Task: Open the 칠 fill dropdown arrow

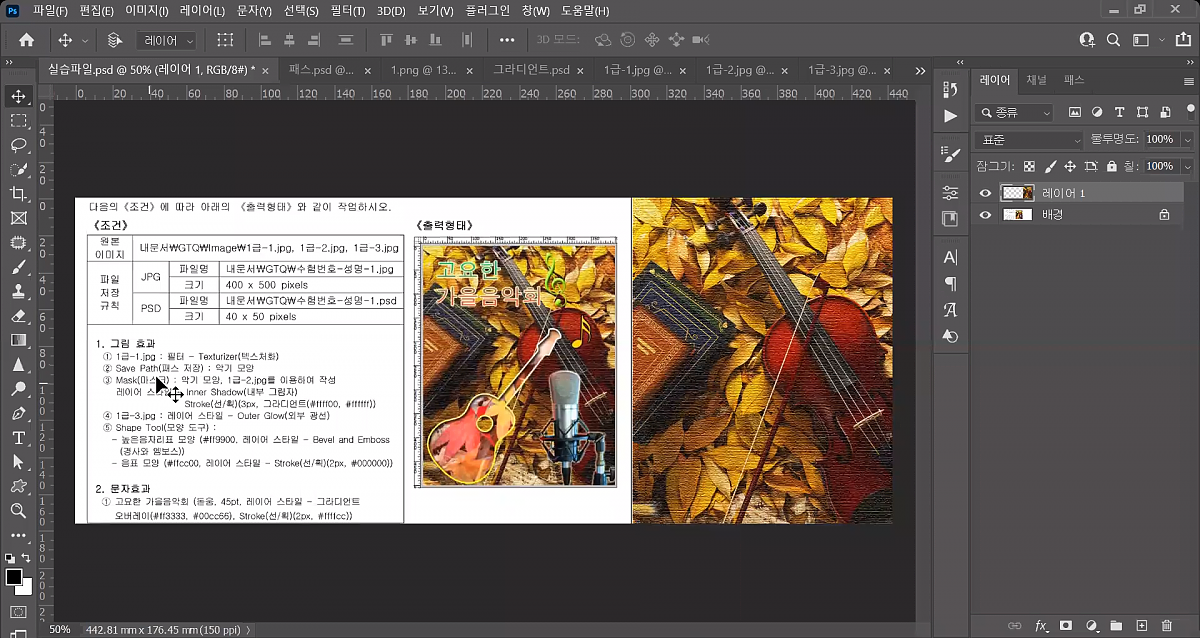Action: (1186, 166)
